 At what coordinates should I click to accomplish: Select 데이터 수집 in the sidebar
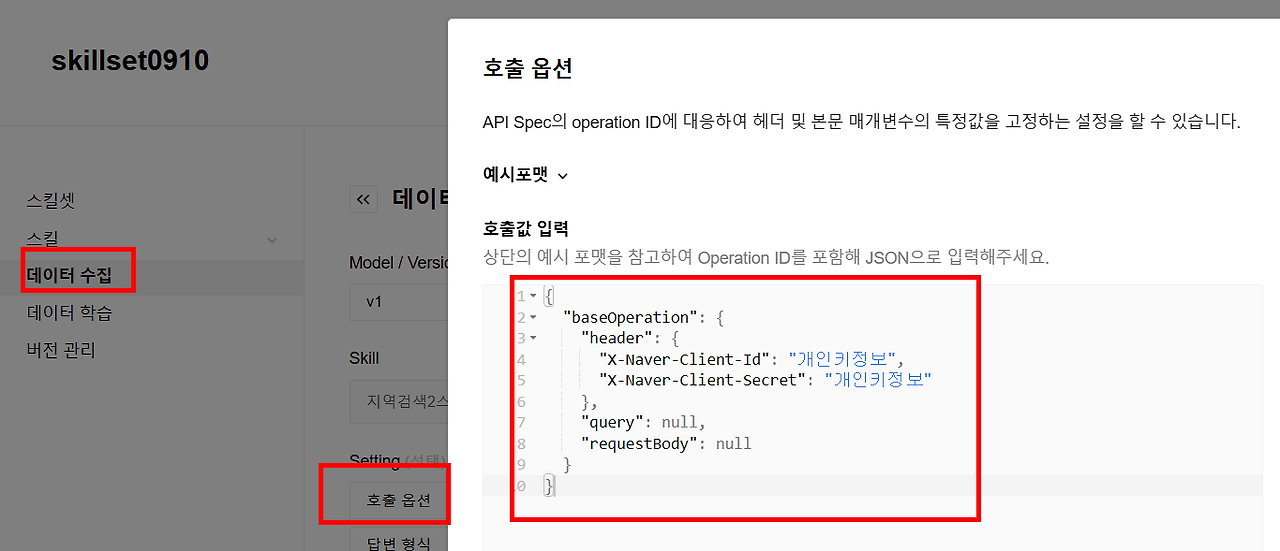(x=69, y=276)
